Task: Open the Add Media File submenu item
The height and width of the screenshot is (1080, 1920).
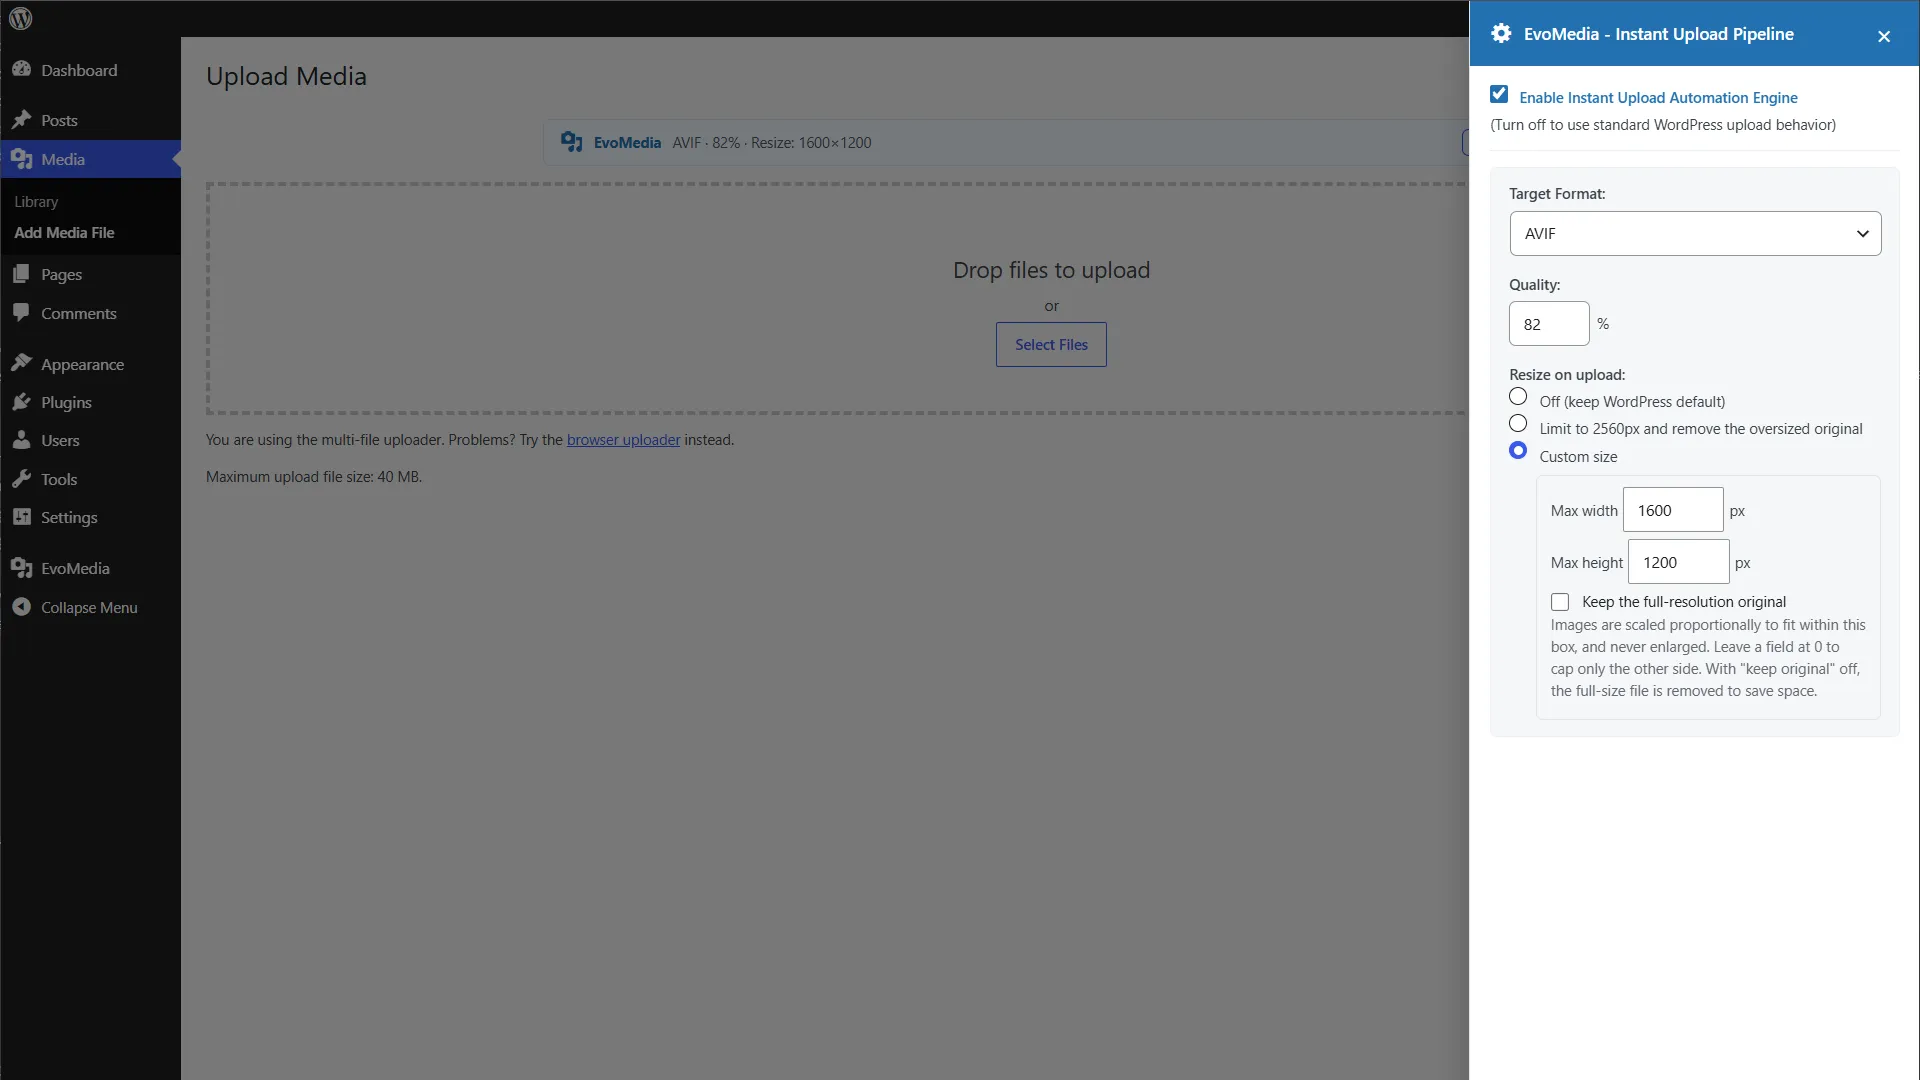Action: (x=64, y=232)
